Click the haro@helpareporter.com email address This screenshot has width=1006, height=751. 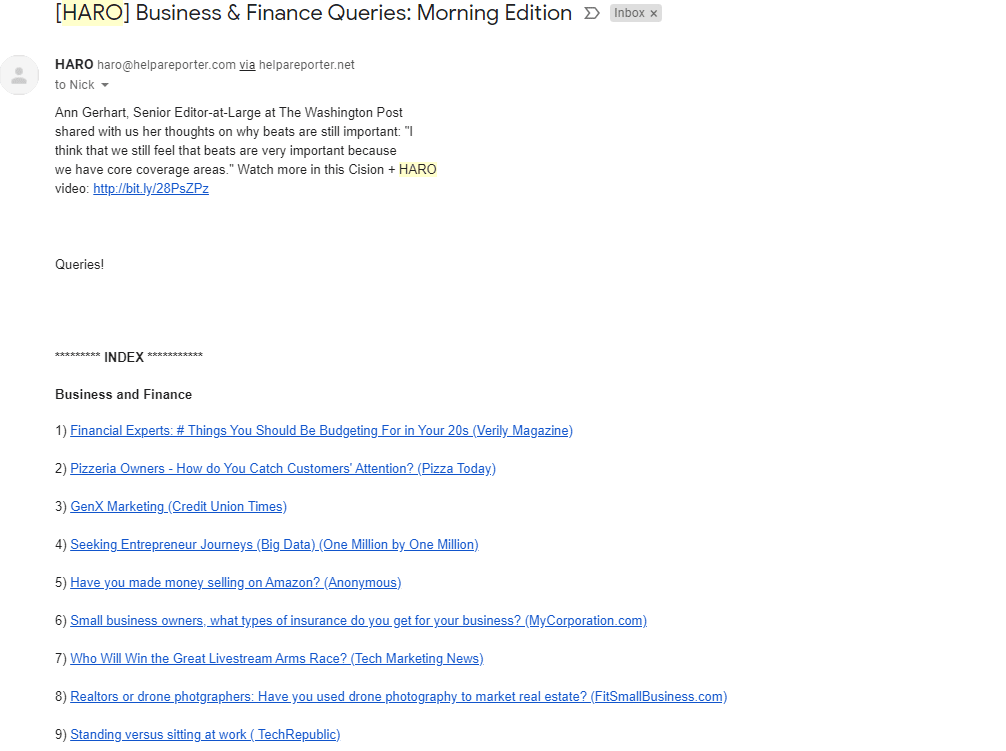166,65
